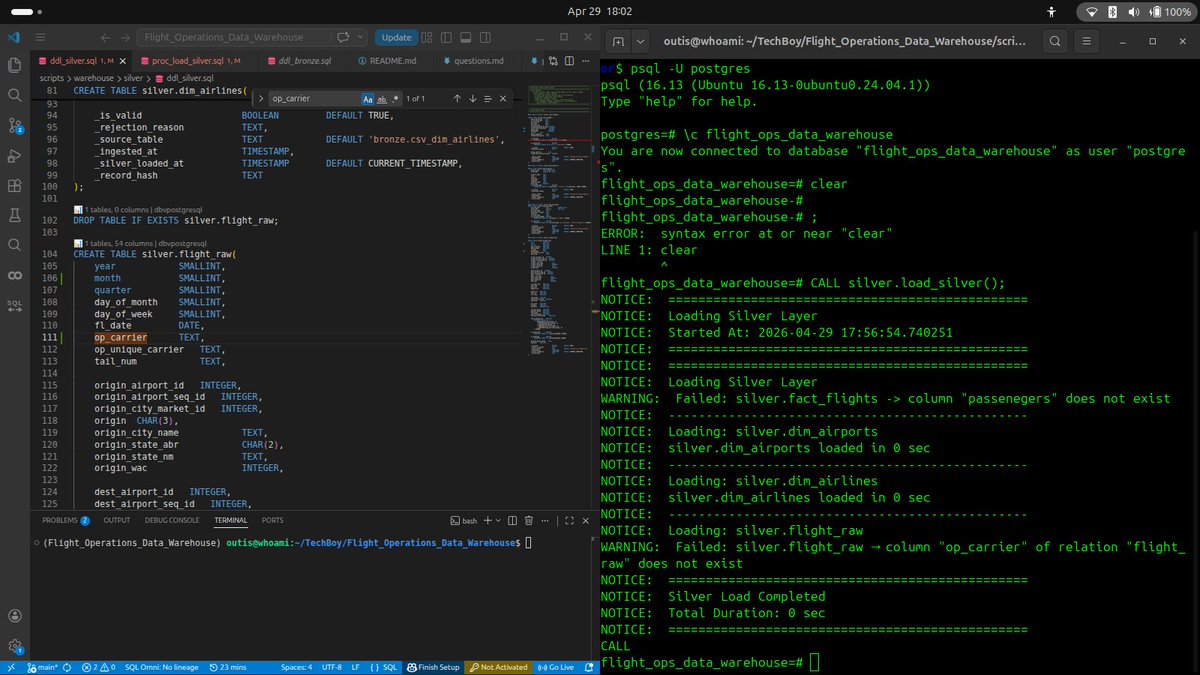
Task: Open the SQL extension view in activity bar
Action: 15,304
